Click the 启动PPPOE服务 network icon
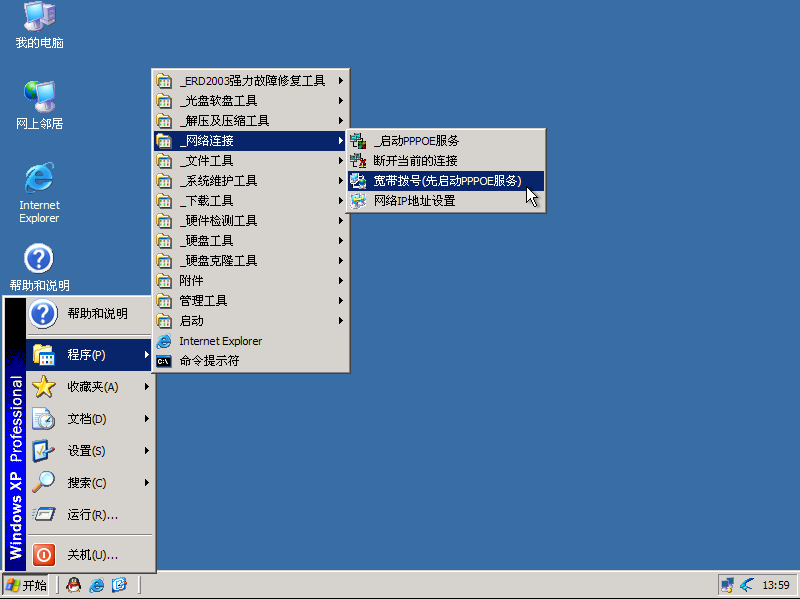The width and height of the screenshot is (800, 599). click(358, 141)
